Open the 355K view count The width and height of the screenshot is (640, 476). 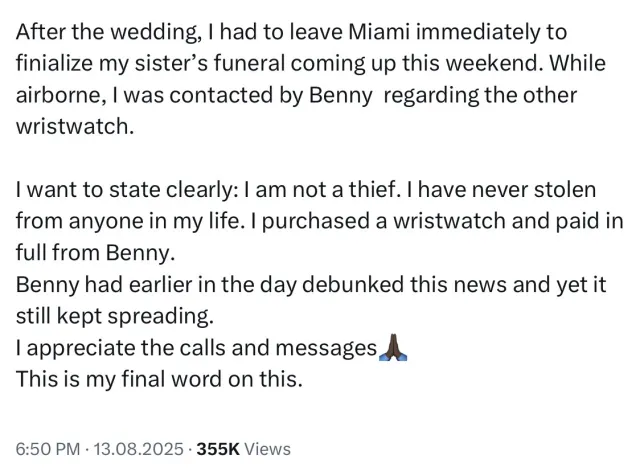(224, 449)
